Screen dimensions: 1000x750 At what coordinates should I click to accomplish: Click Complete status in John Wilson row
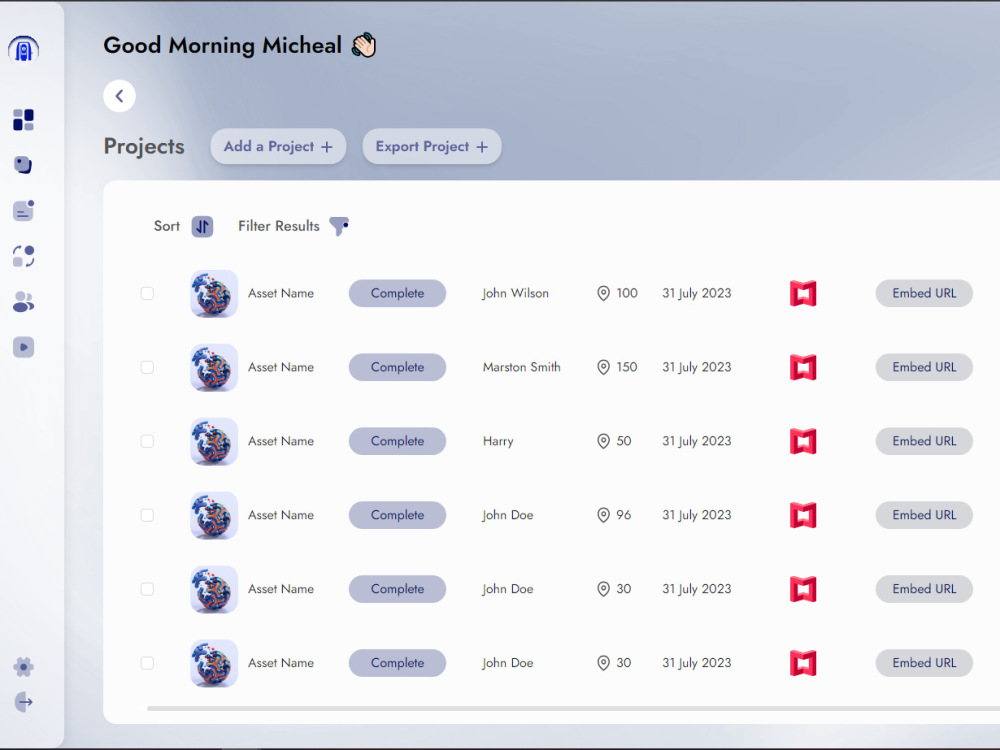tap(397, 293)
